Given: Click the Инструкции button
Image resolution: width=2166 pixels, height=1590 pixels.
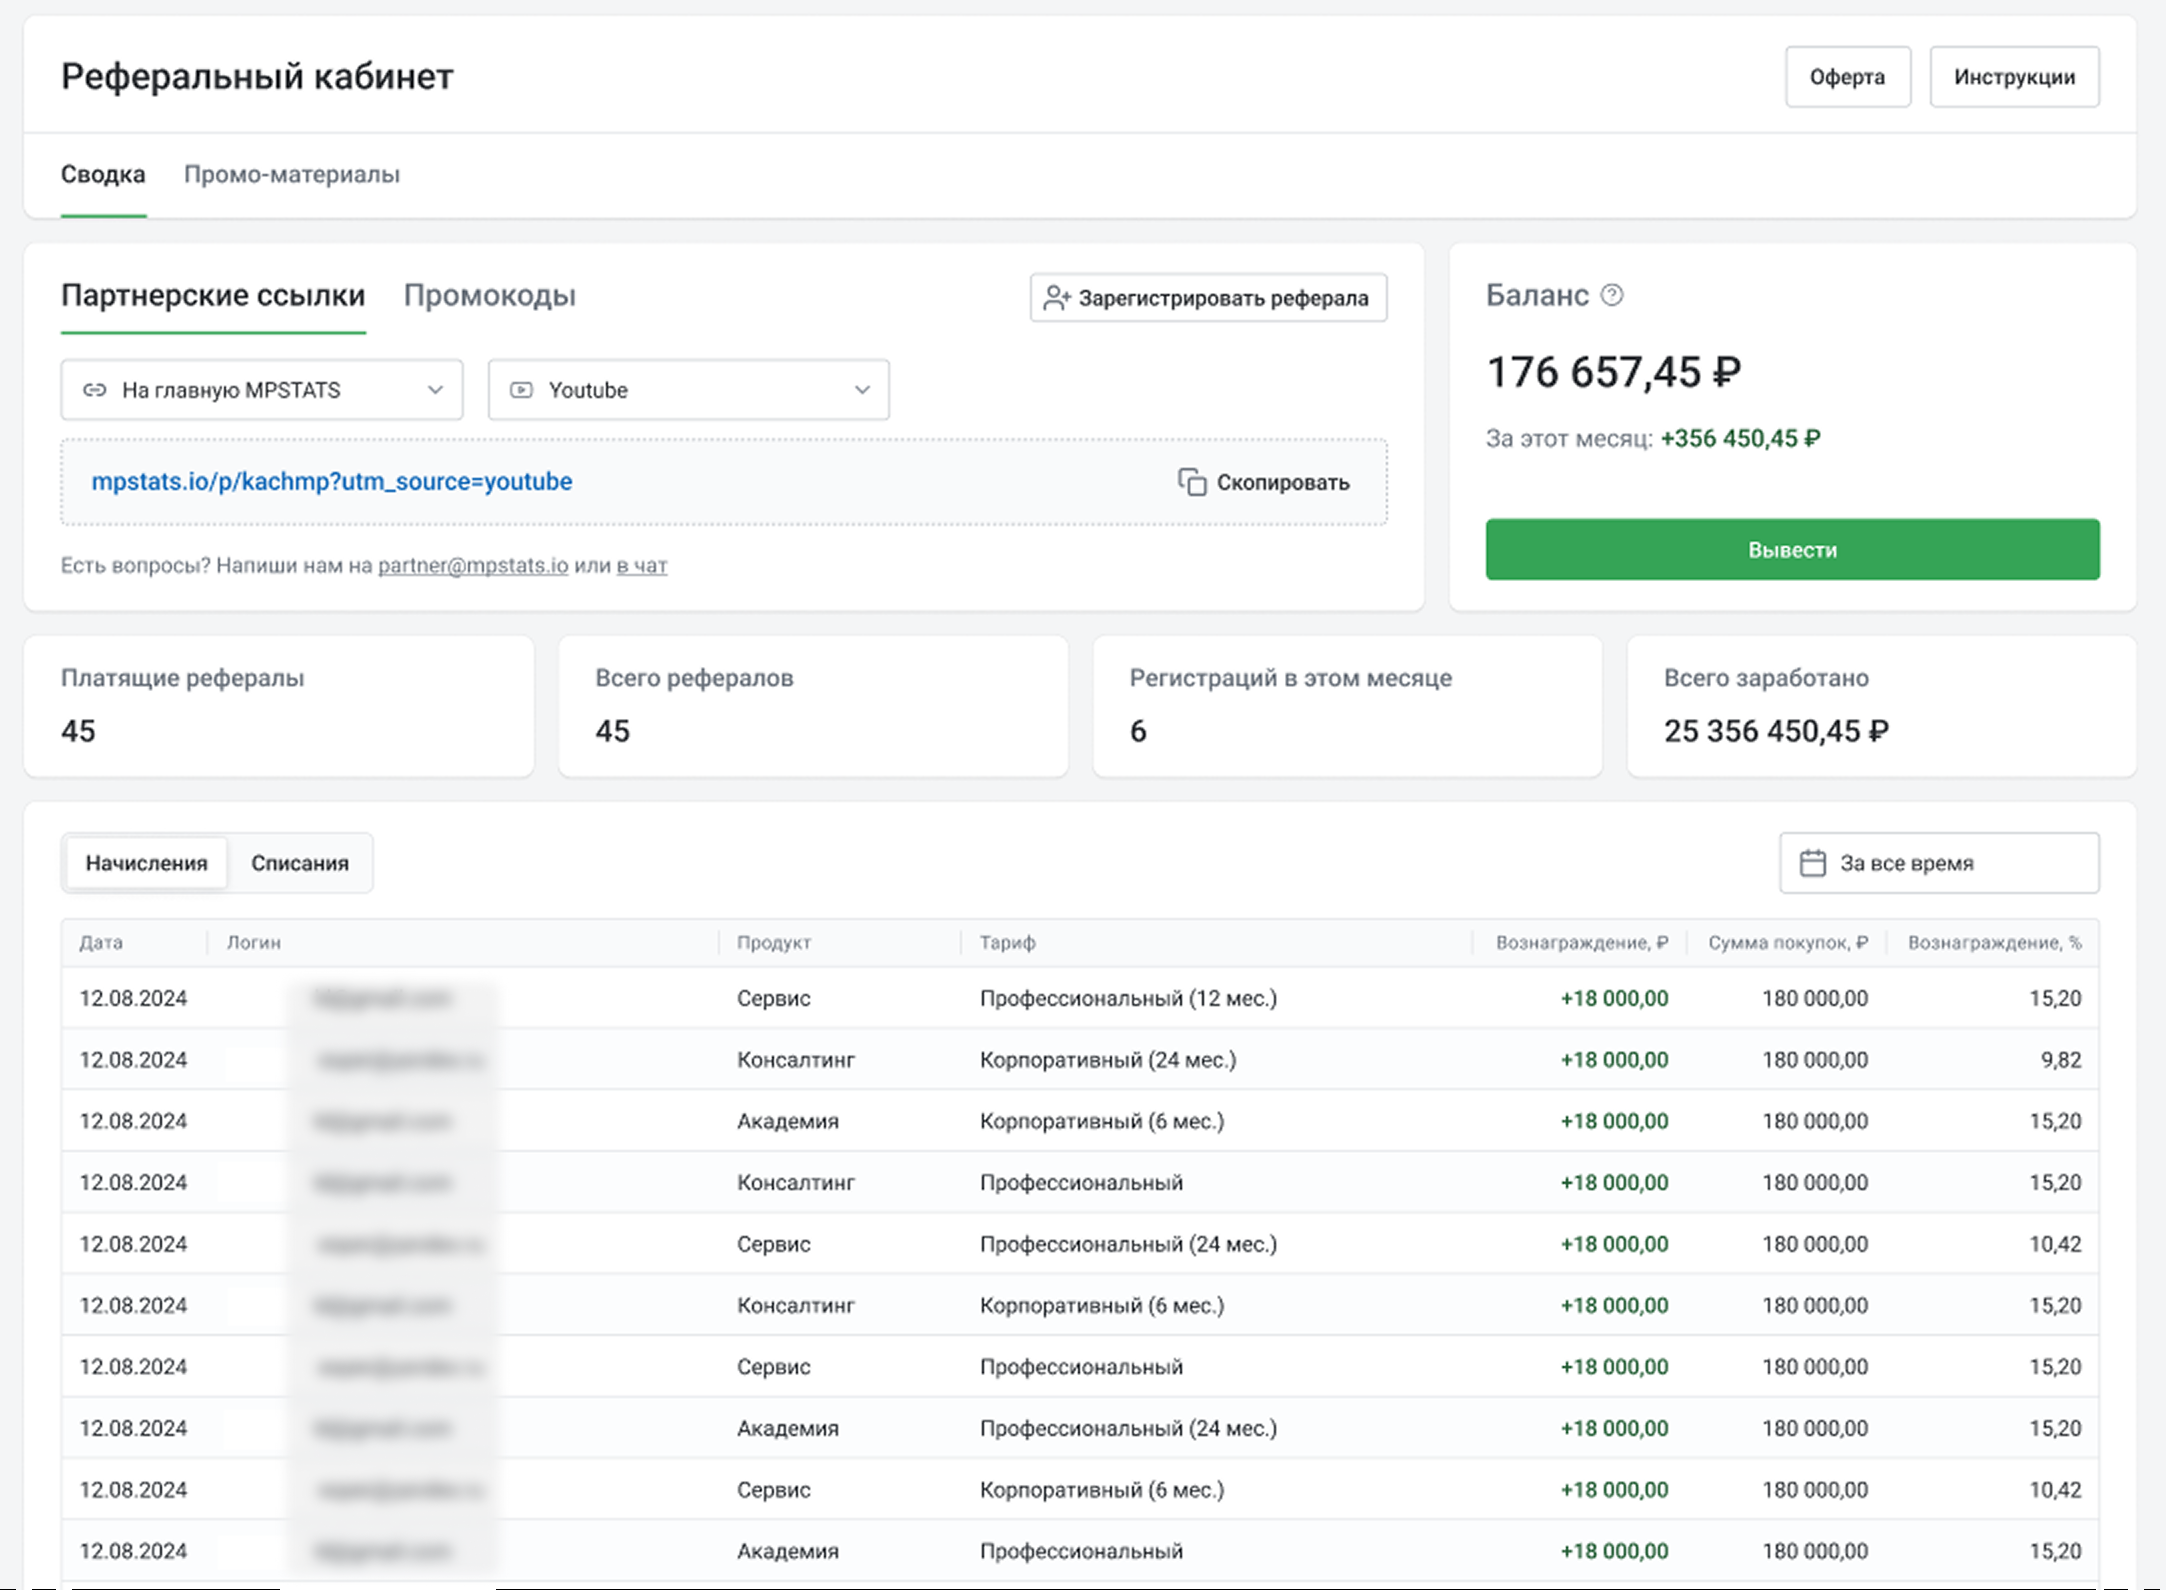Looking at the screenshot, I should (x=2013, y=77).
